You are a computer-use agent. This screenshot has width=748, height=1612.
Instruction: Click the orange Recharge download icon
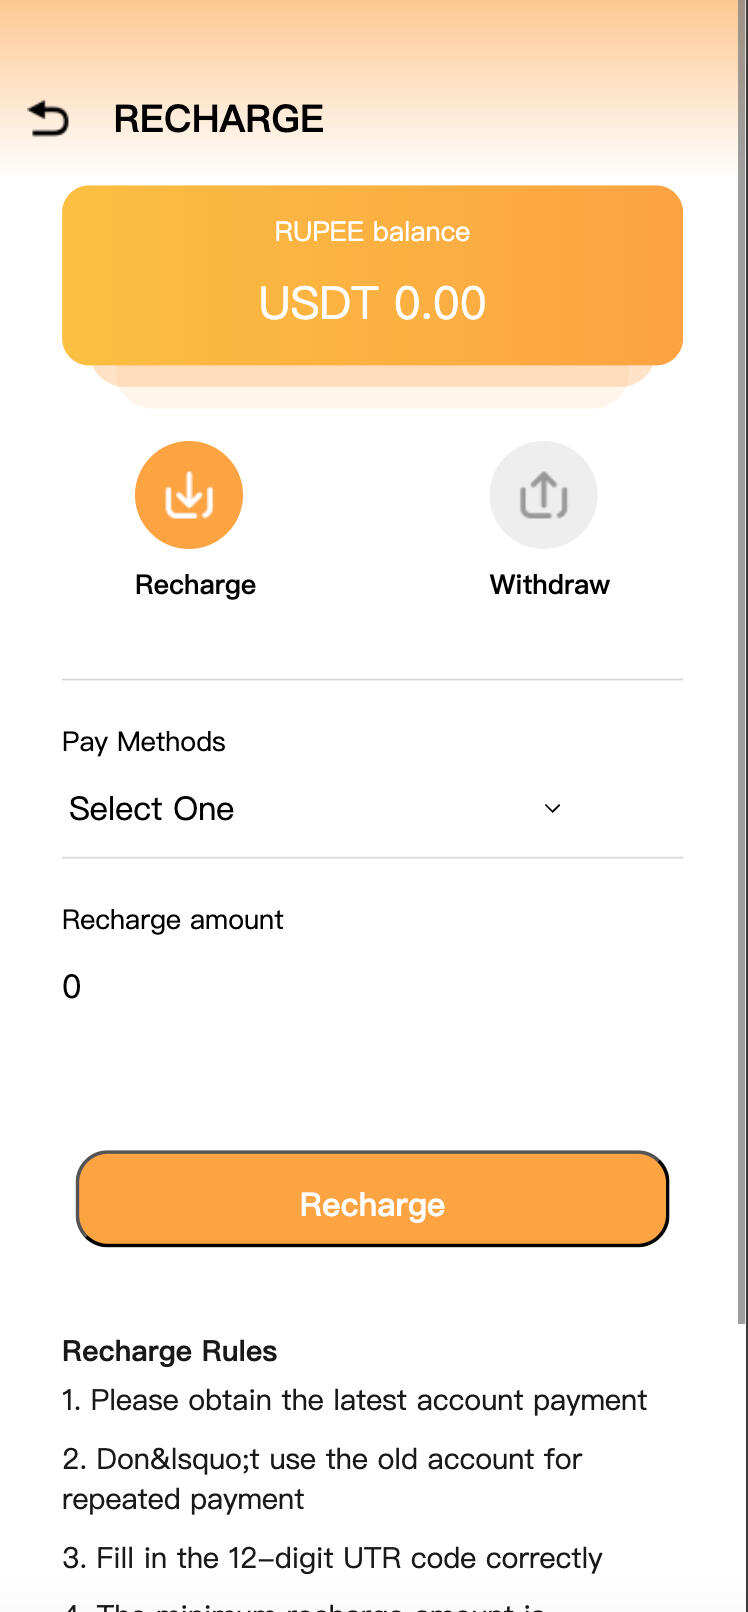point(189,495)
